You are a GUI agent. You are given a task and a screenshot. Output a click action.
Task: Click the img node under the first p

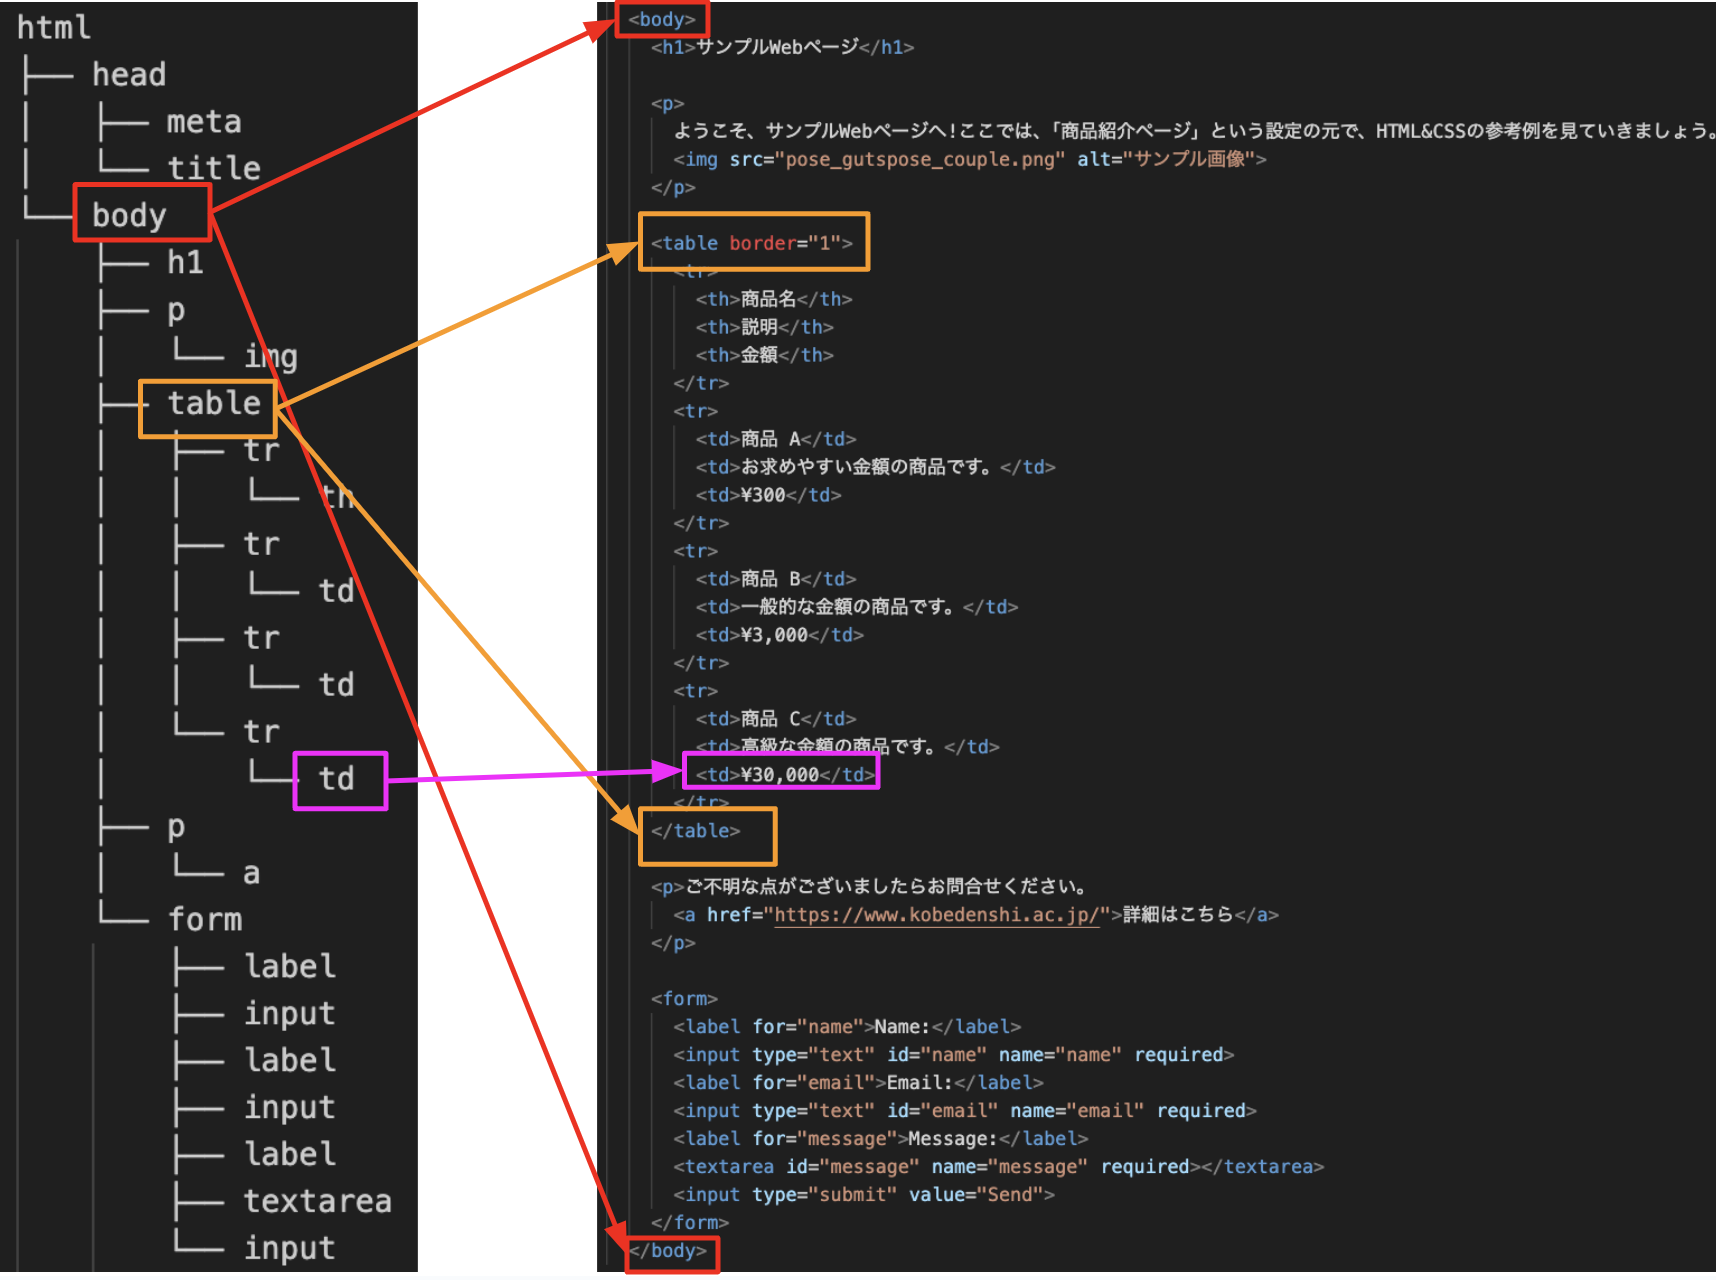269,356
